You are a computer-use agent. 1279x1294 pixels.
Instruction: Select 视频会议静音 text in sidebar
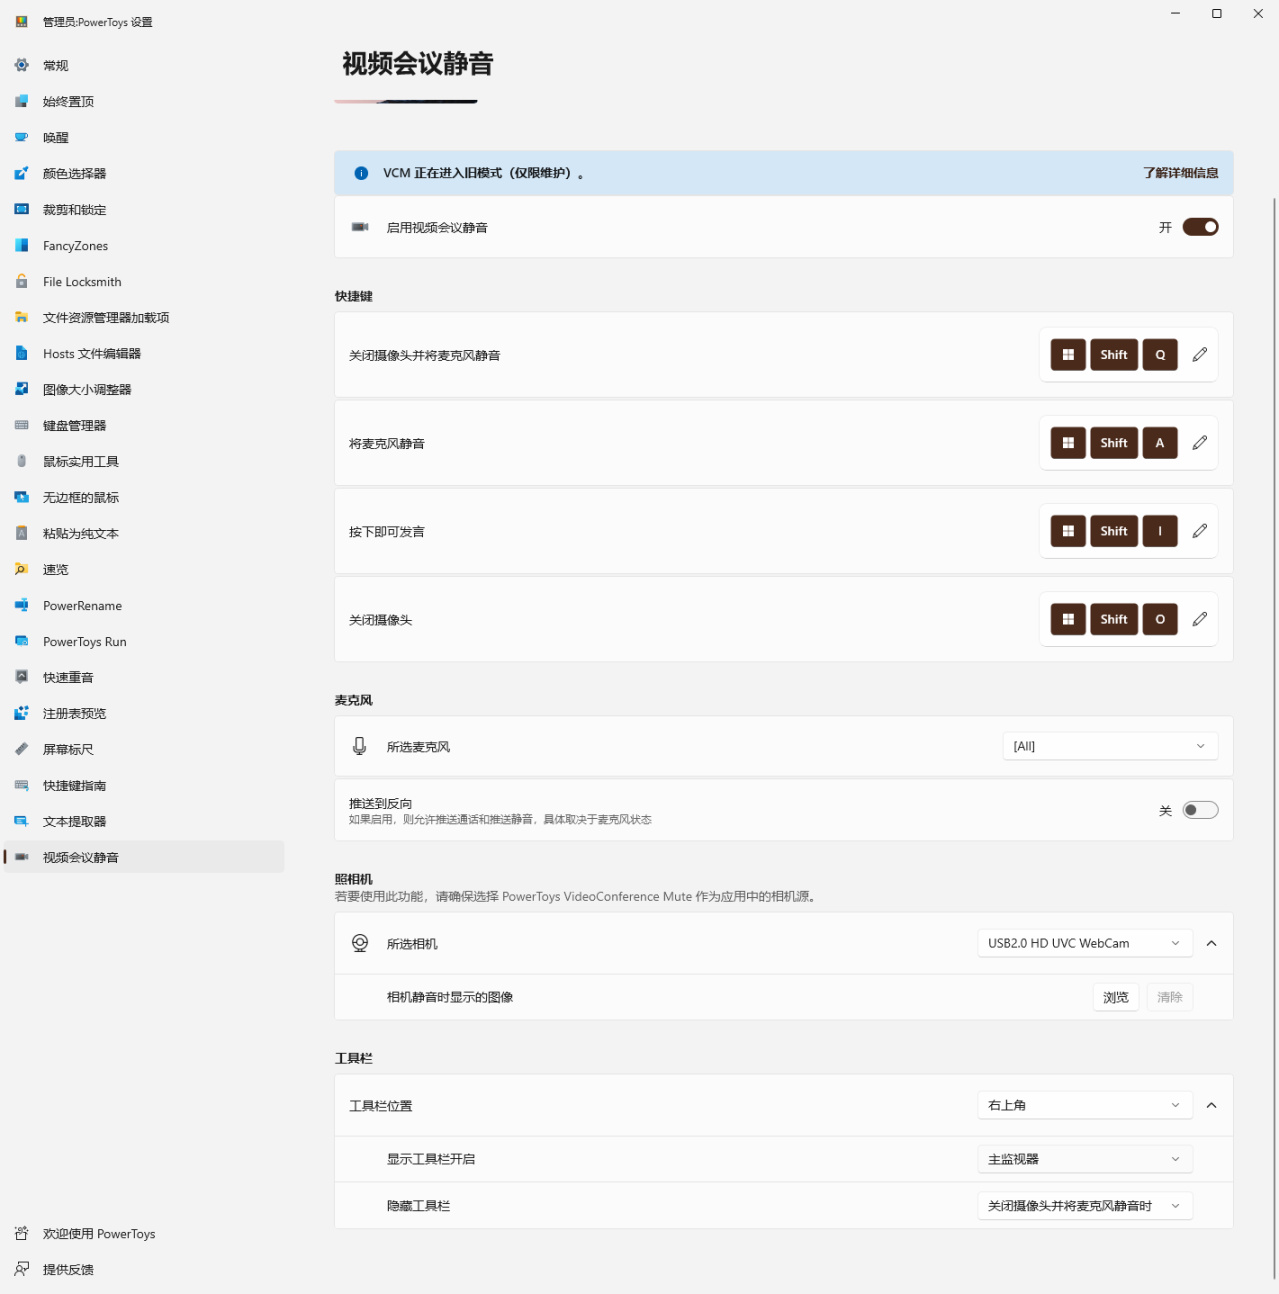(x=81, y=857)
